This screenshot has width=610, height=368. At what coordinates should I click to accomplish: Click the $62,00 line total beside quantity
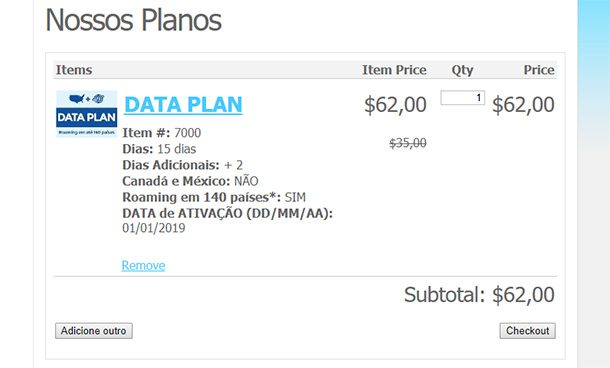[523, 105]
